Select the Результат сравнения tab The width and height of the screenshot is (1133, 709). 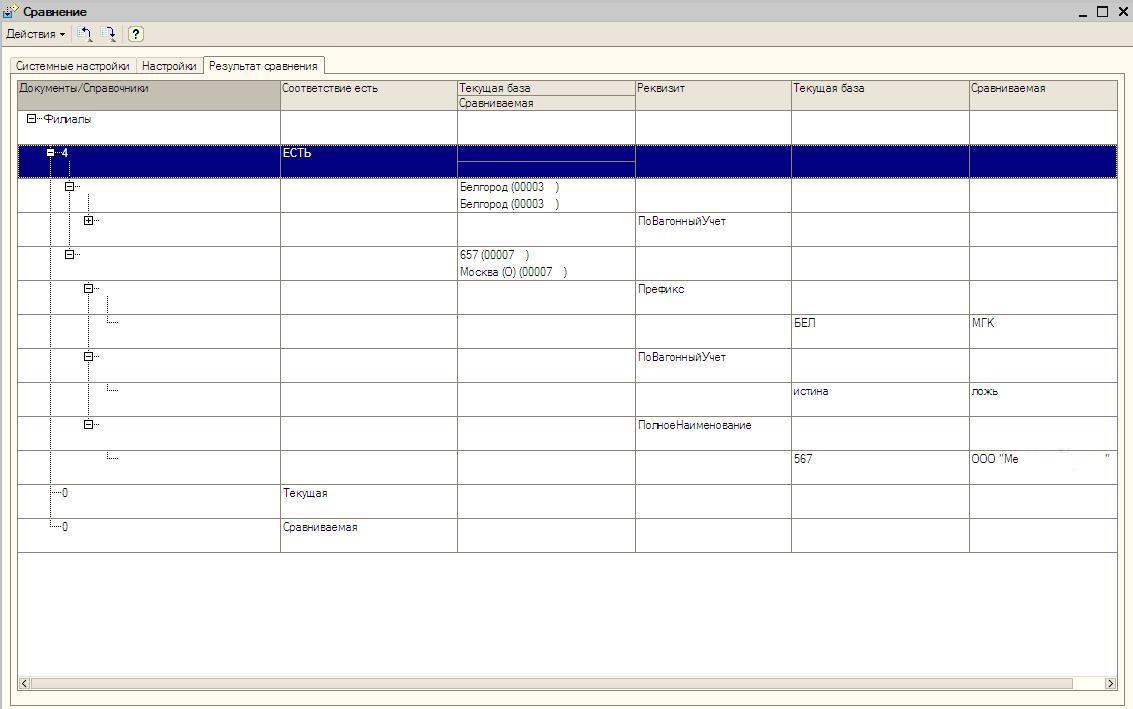coord(263,66)
